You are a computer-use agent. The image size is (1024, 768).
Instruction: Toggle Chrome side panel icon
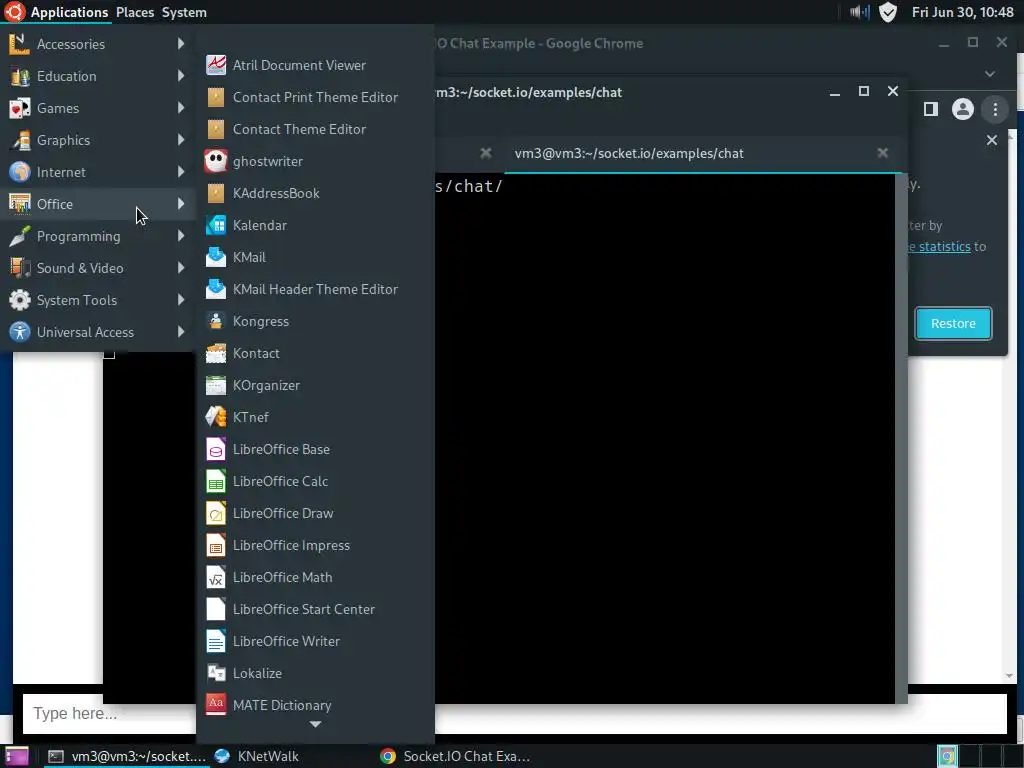tap(931, 109)
